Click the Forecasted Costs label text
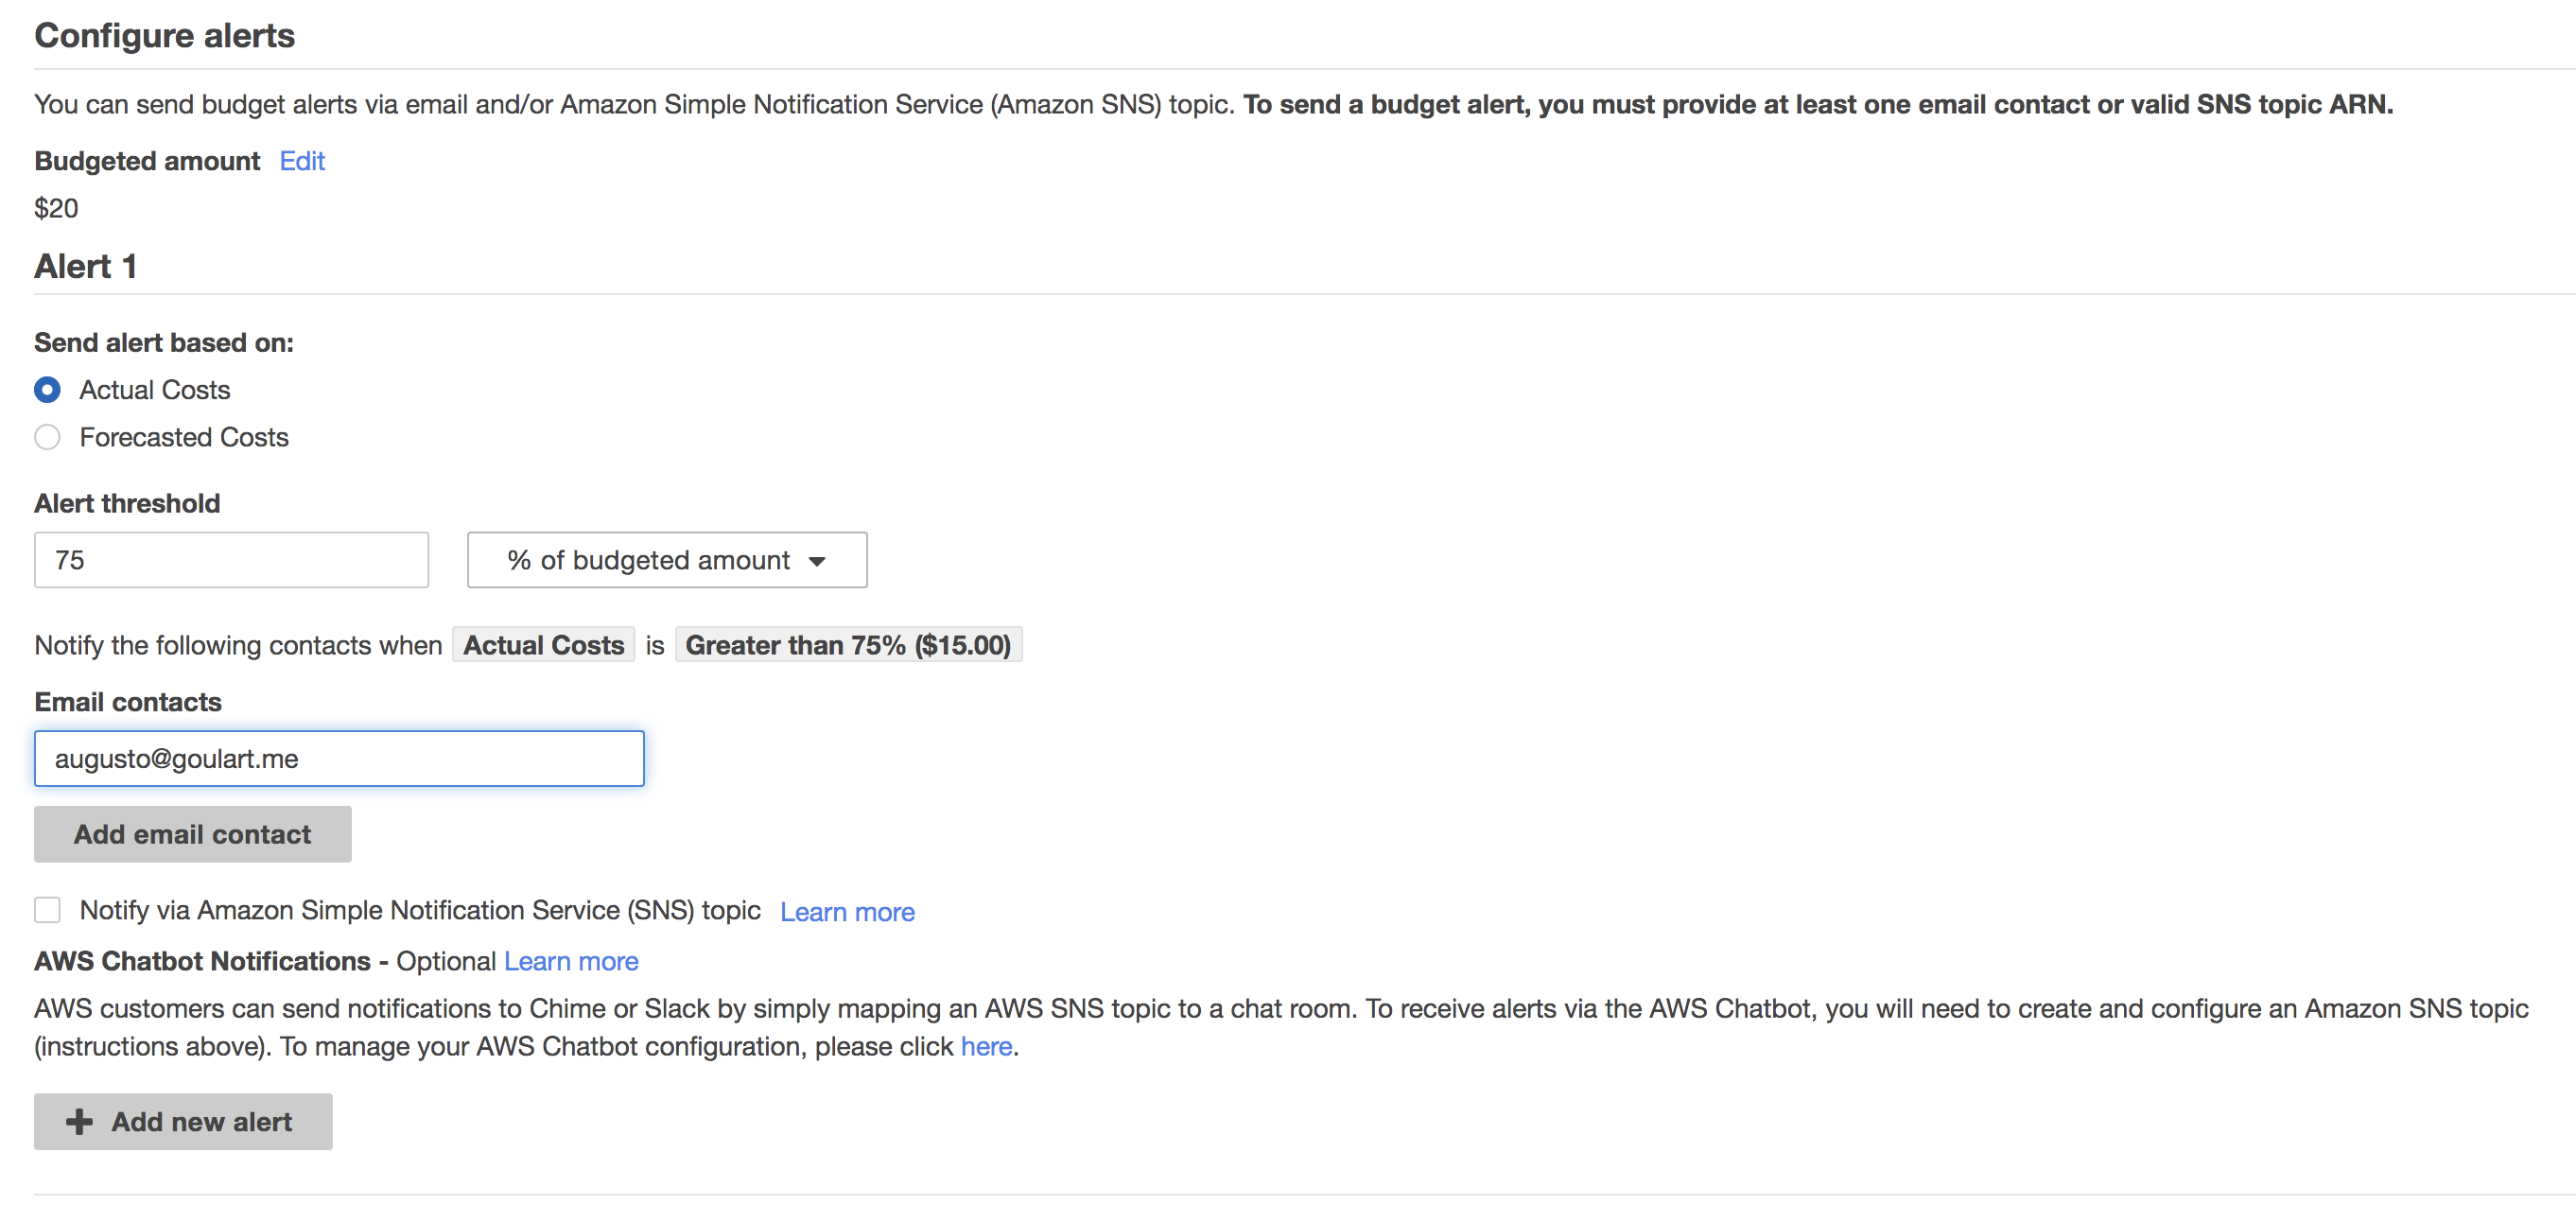2576x1205 pixels. pyautogui.click(x=184, y=437)
